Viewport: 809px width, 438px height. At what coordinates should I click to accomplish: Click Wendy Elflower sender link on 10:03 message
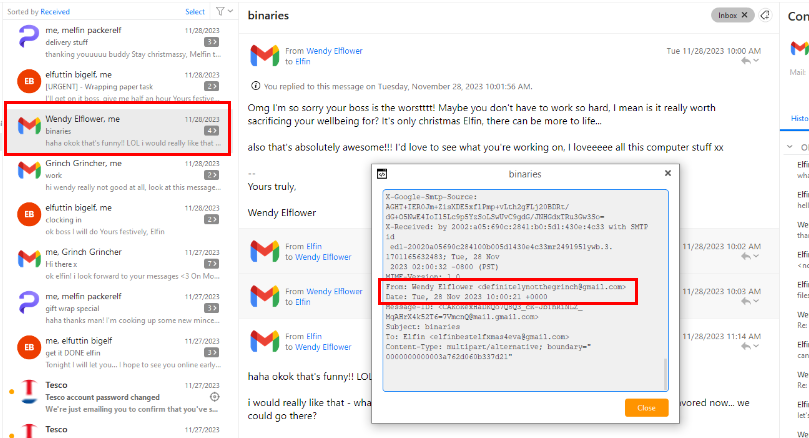(x=334, y=291)
